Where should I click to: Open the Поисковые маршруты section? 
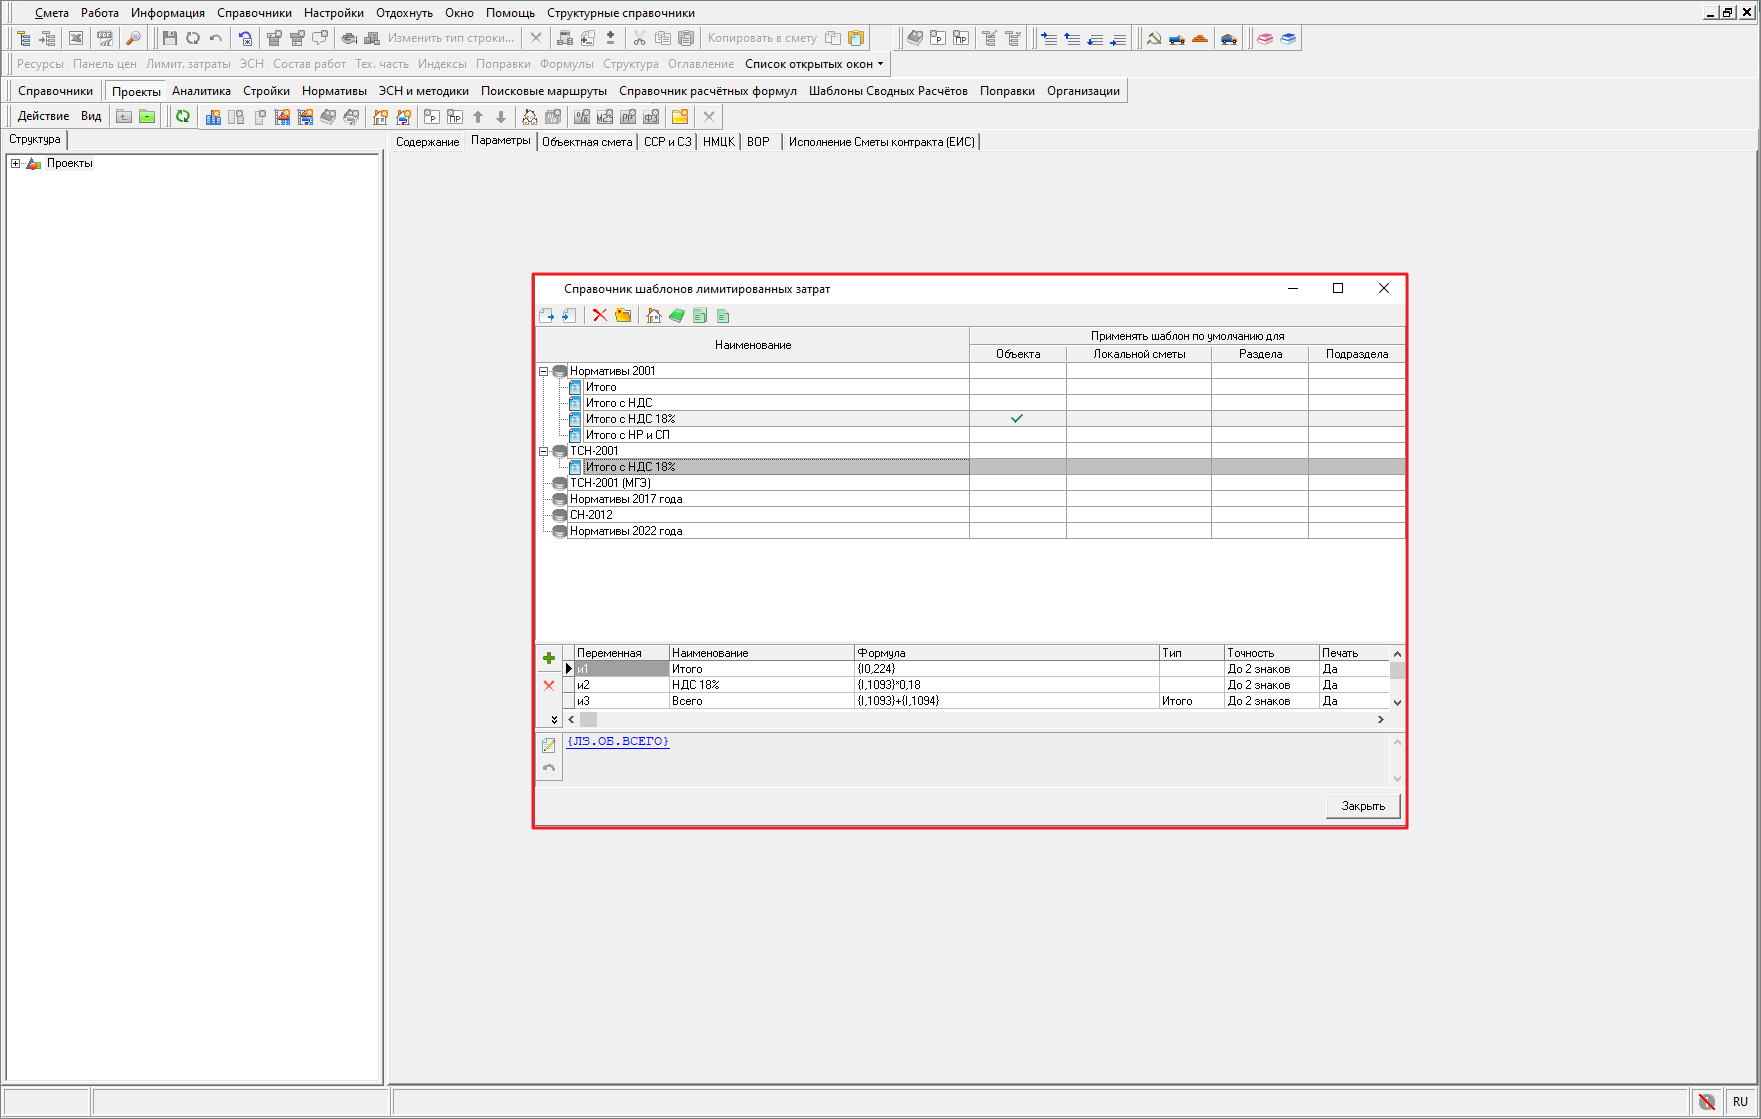[544, 91]
